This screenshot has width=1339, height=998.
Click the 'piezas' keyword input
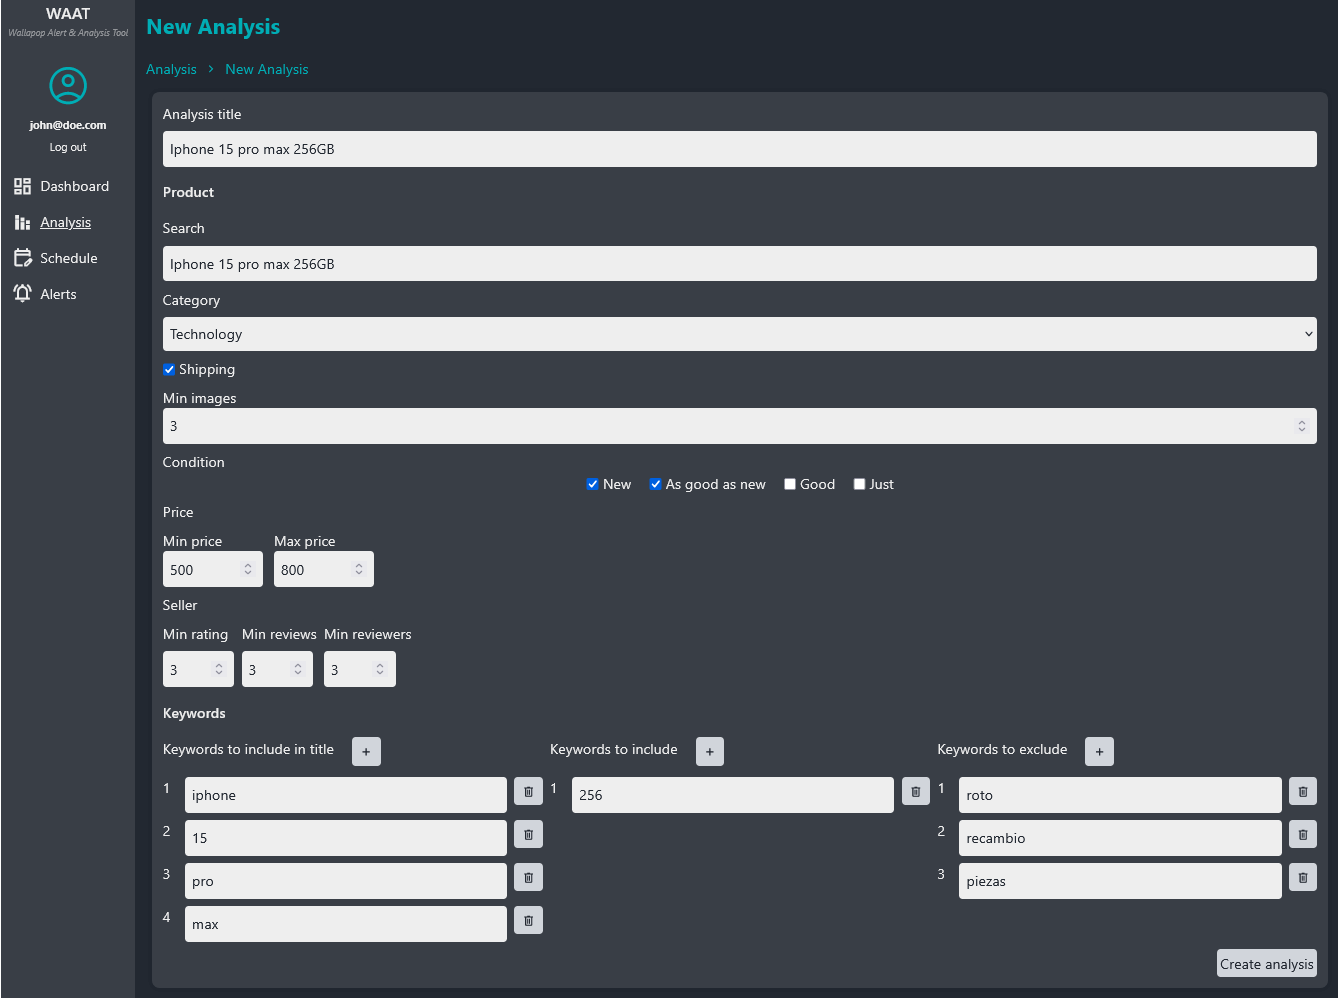point(1120,881)
